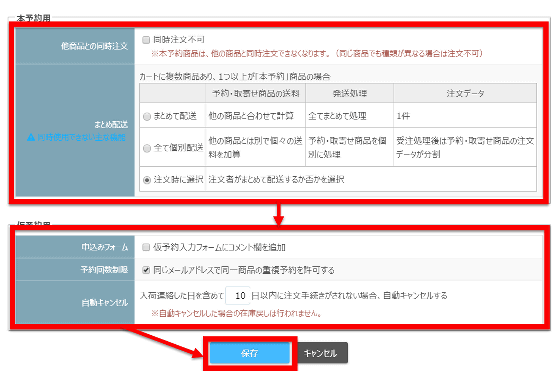Choose the 全て個別配送 radio option
This screenshot has height=371, width=560.
click(x=147, y=148)
